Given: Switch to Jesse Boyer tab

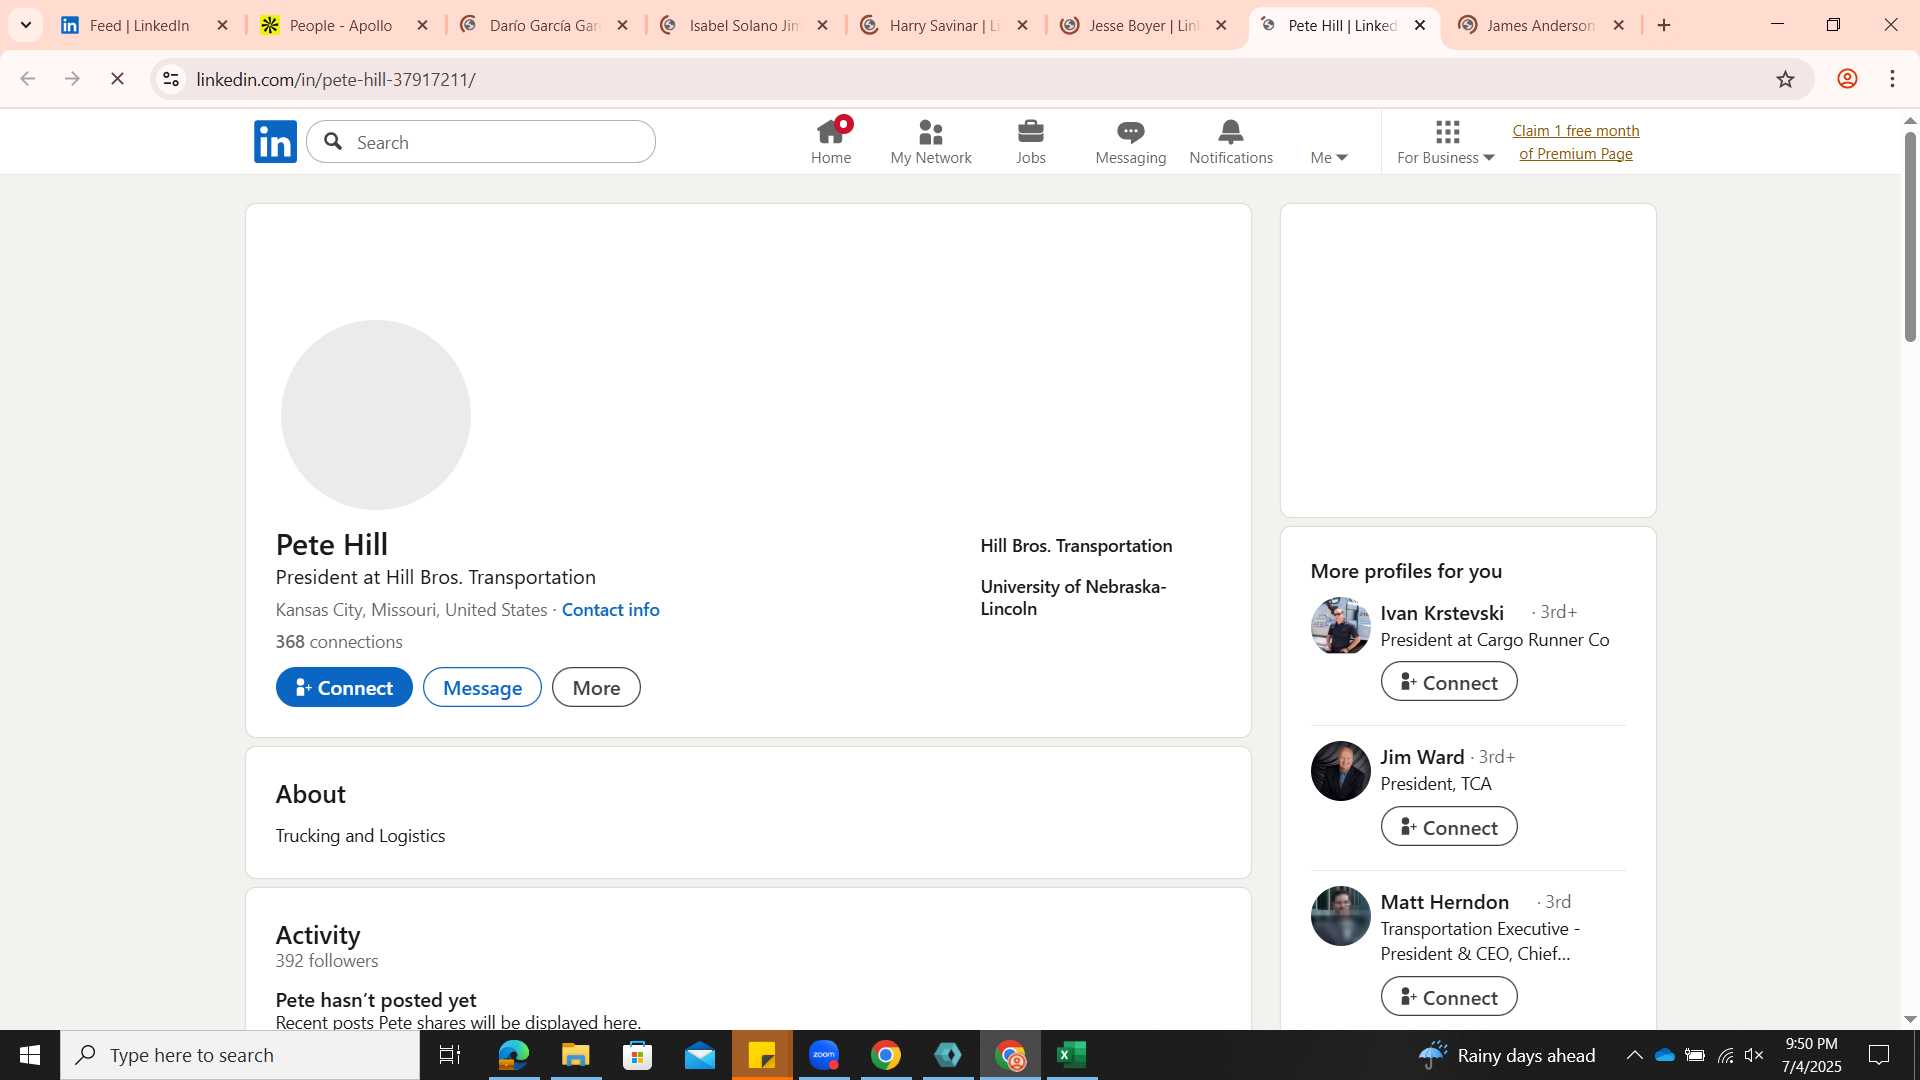Looking at the screenshot, I should [x=1144, y=25].
